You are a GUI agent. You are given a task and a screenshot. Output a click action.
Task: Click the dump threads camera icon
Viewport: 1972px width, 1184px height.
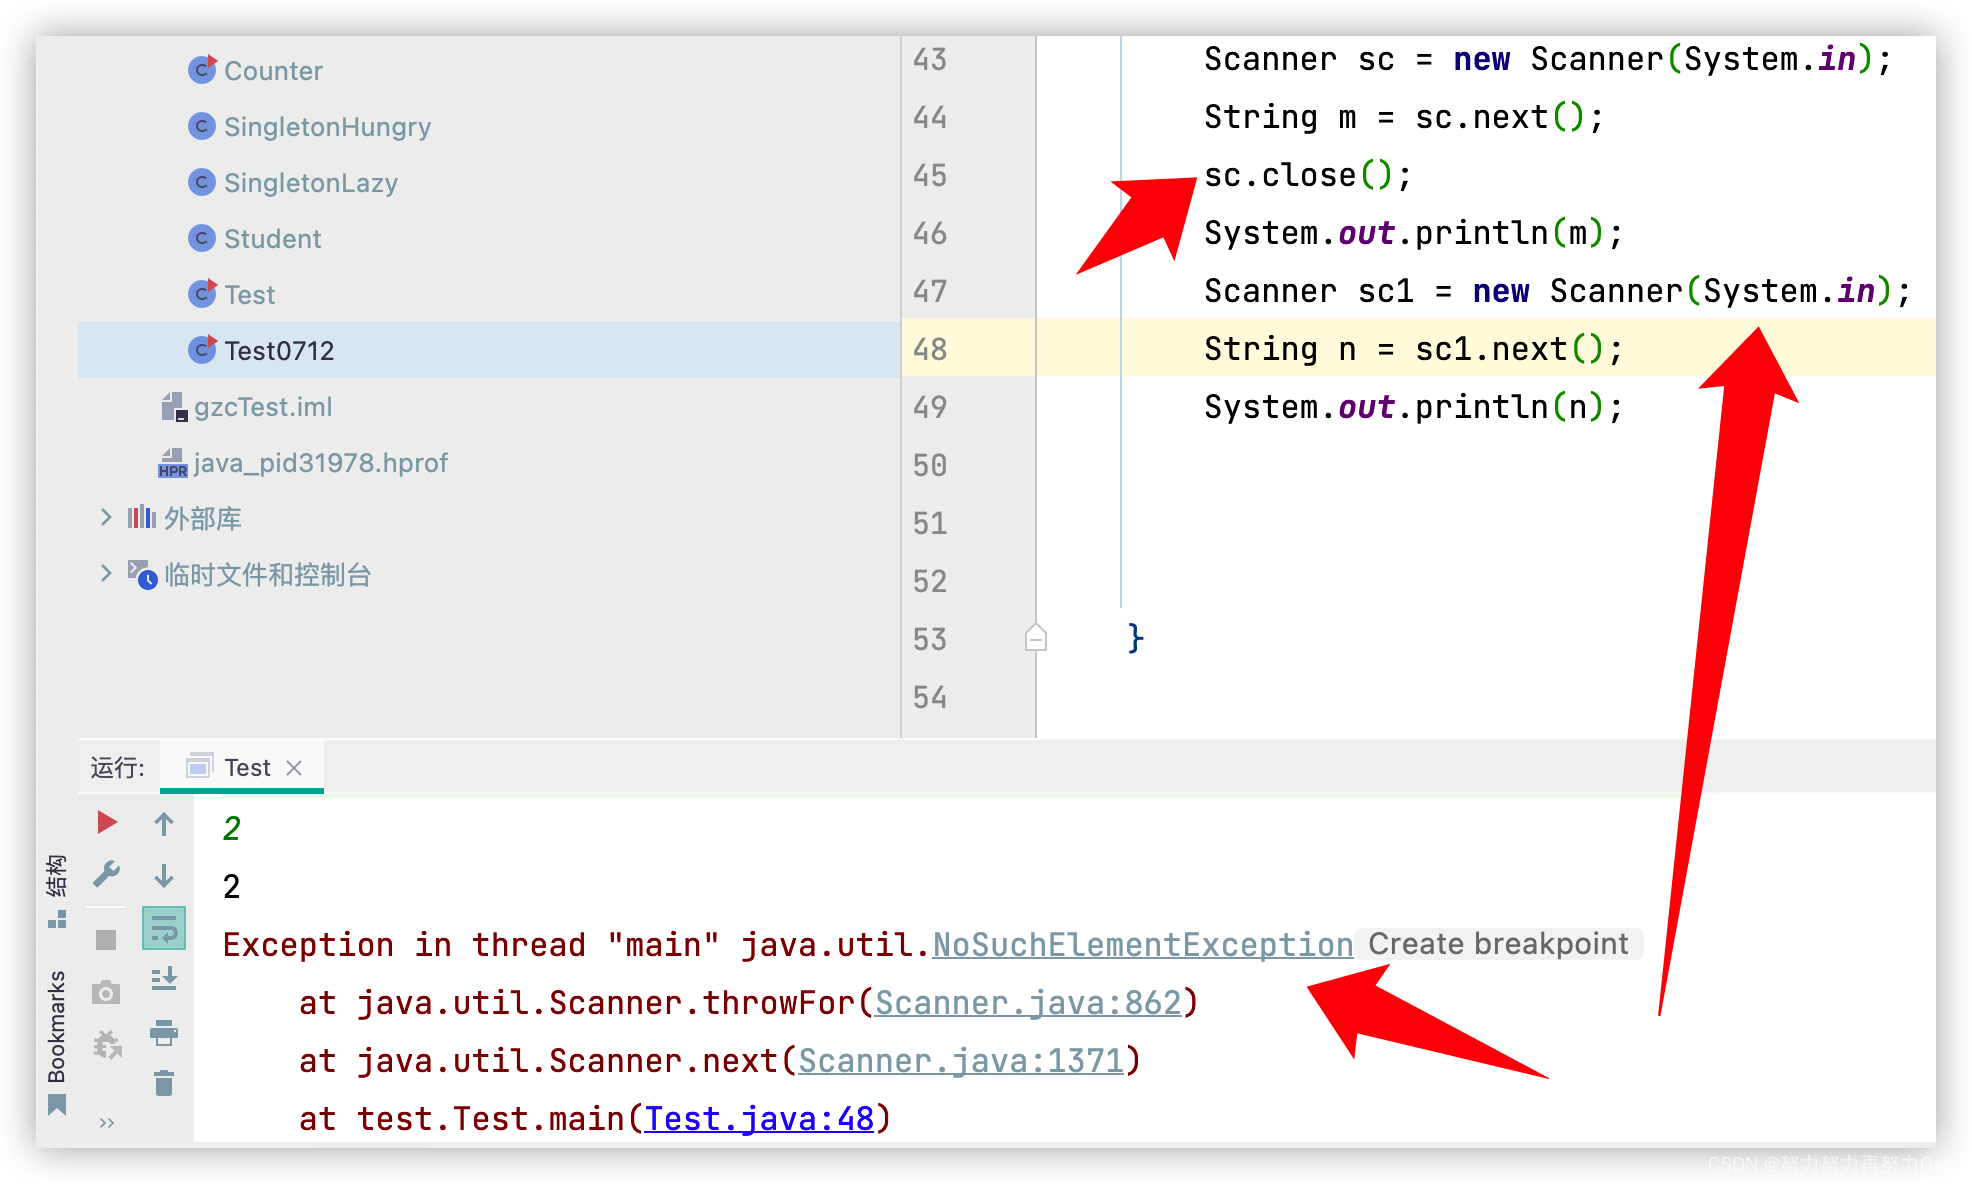106,992
